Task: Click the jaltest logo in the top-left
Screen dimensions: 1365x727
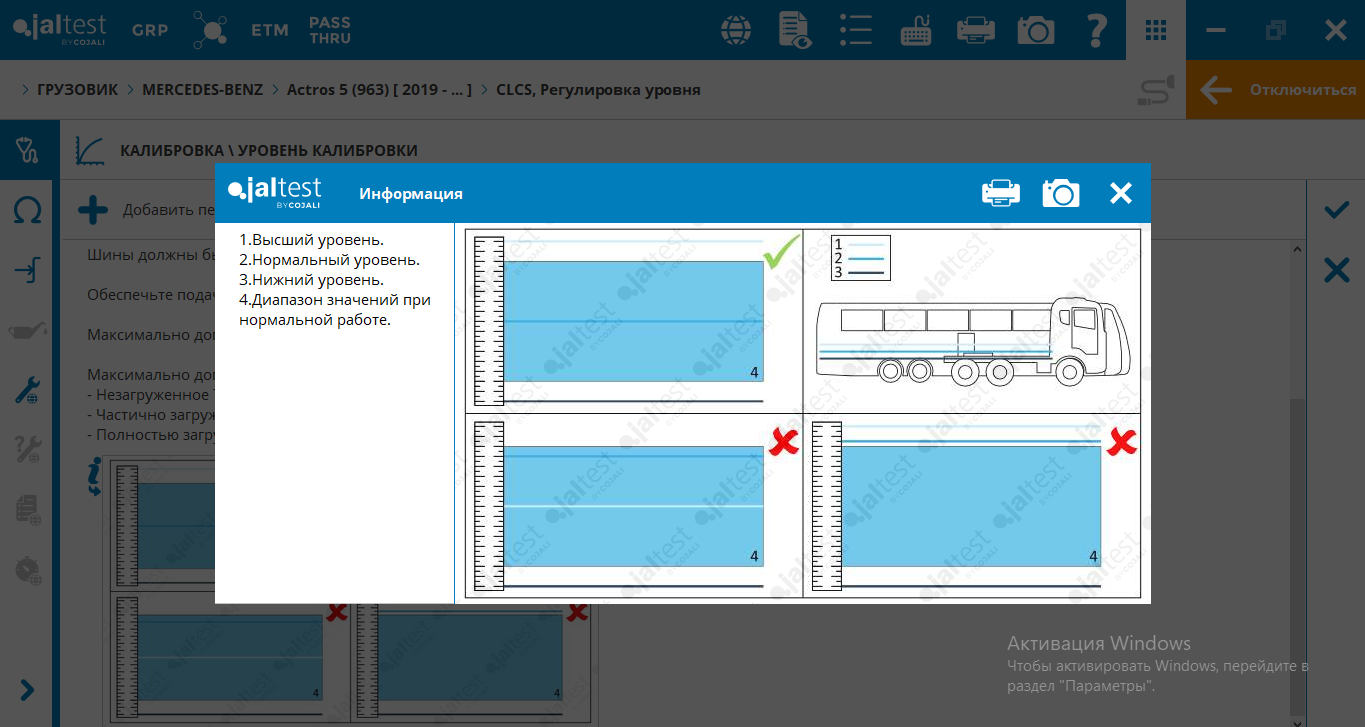Action: 60,30
